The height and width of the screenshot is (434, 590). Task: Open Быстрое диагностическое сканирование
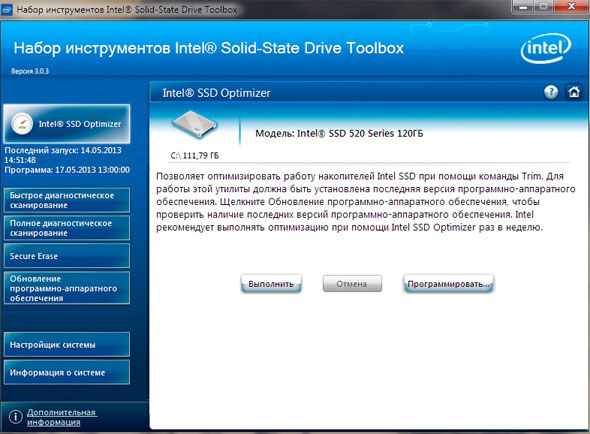coord(67,200)
